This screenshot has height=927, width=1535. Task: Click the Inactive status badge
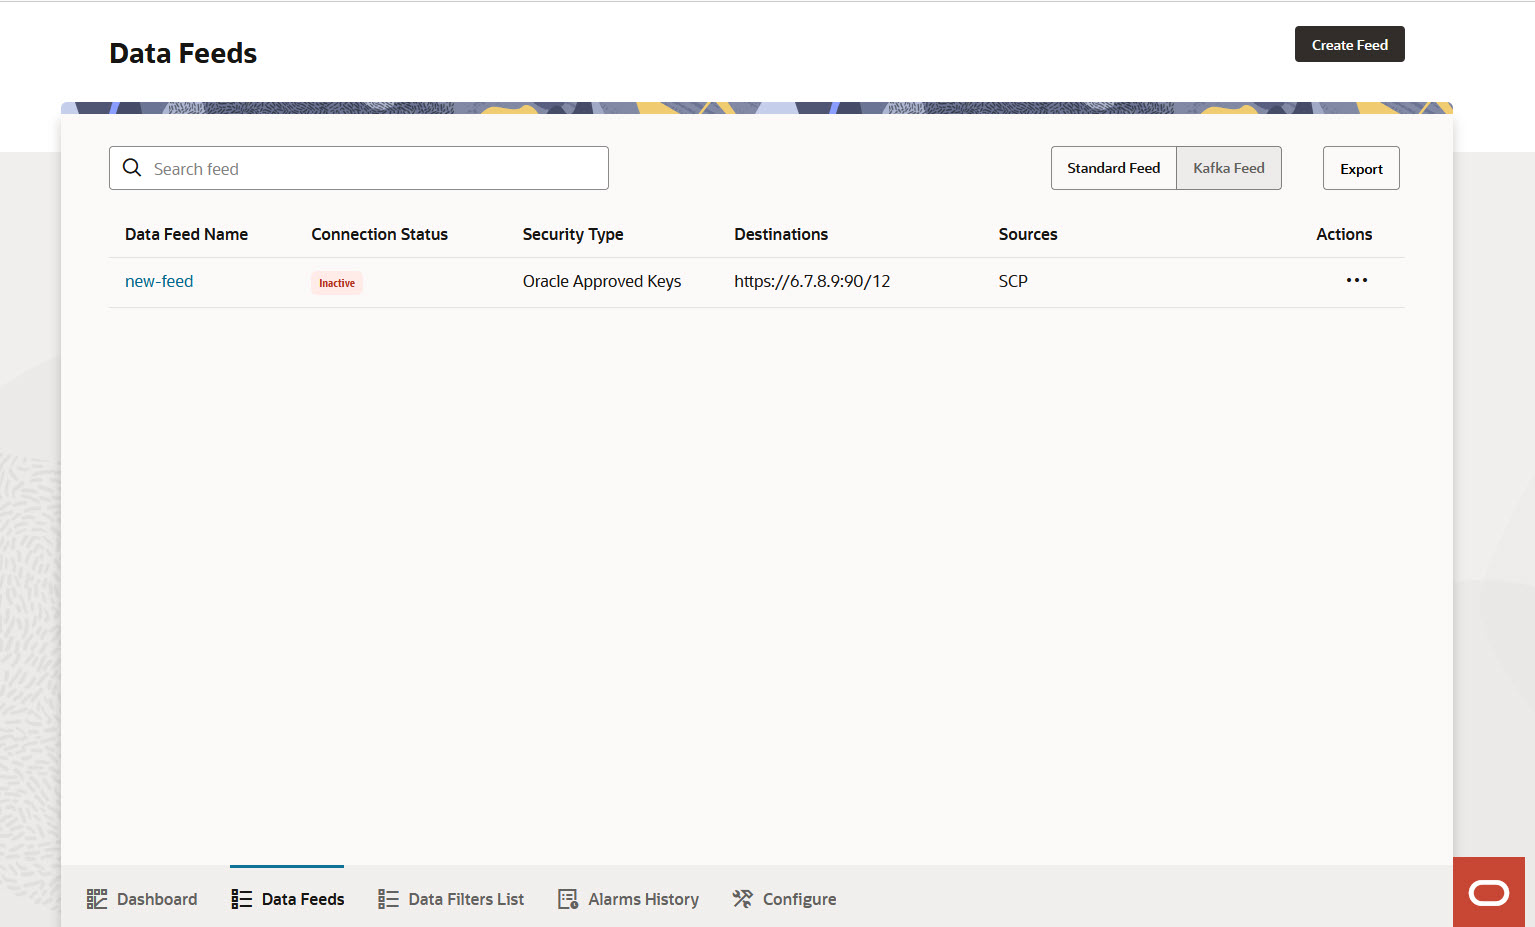(x=336, y=282)
